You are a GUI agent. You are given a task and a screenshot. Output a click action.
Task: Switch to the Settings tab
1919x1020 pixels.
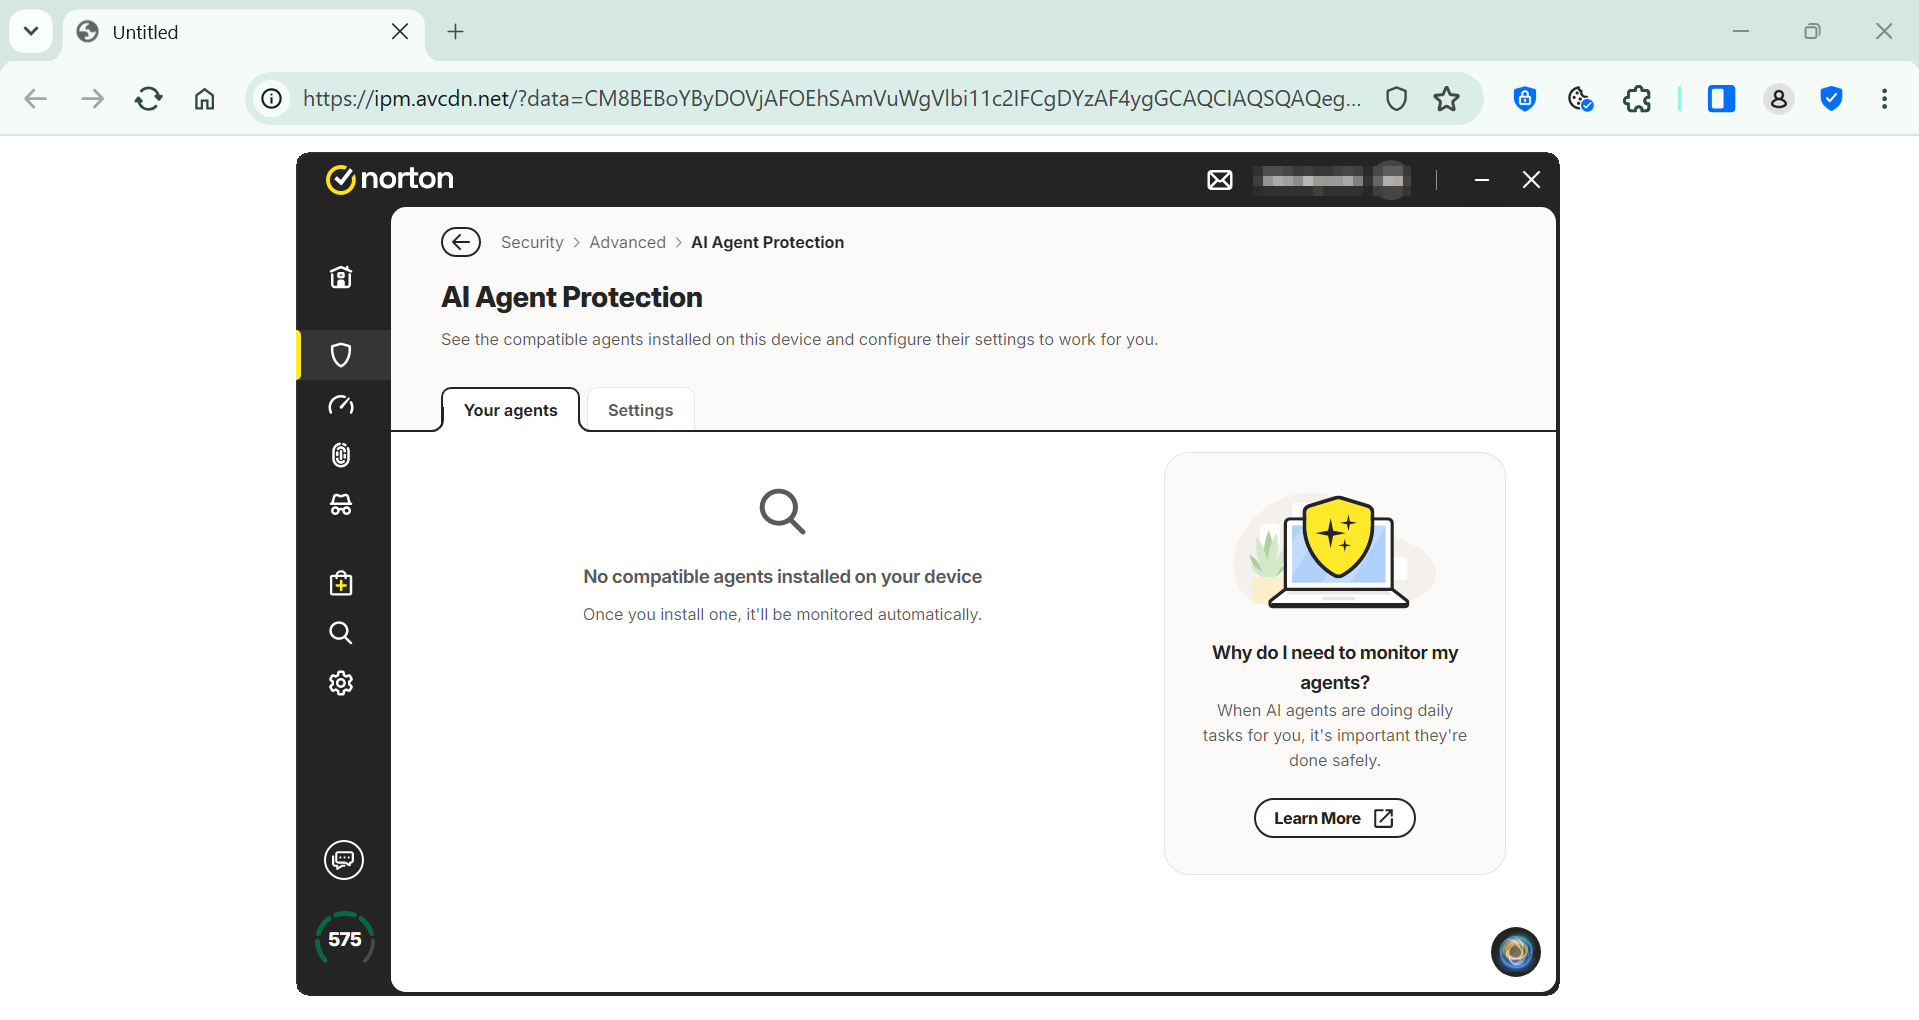pyautogui.click(x=640, y=410)
